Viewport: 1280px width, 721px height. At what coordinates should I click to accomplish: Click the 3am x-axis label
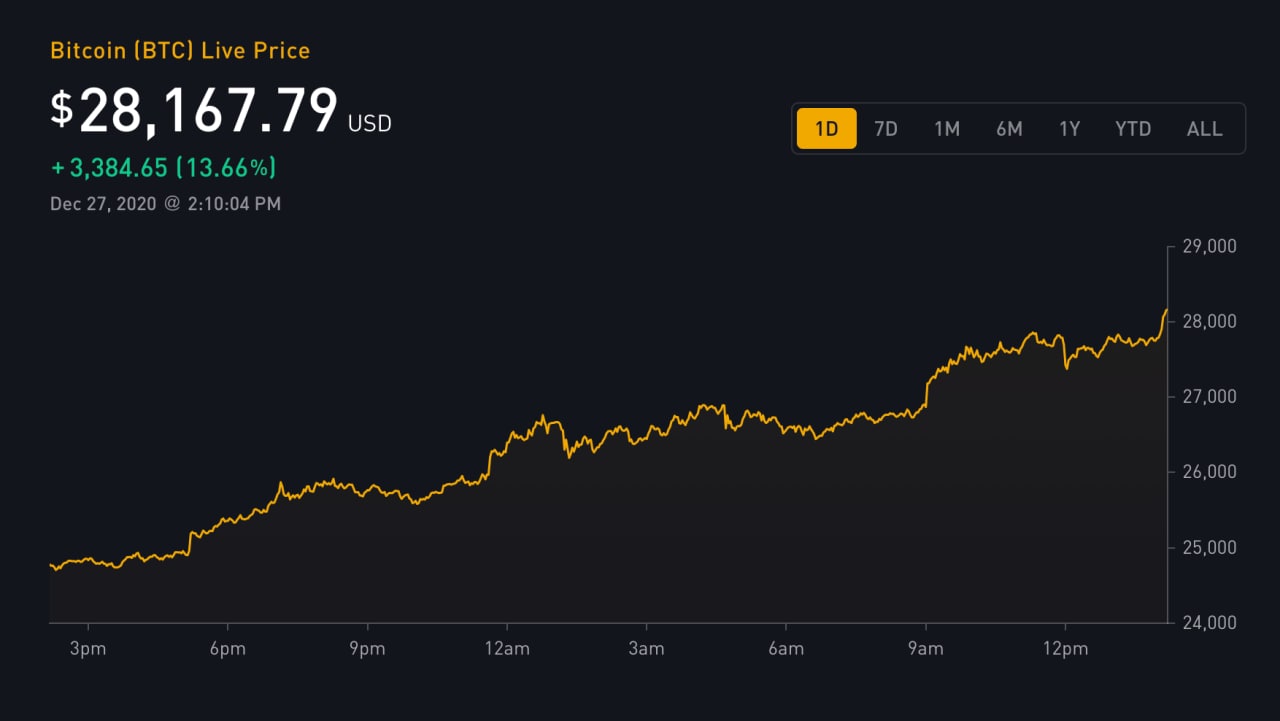tap(646, 649)
